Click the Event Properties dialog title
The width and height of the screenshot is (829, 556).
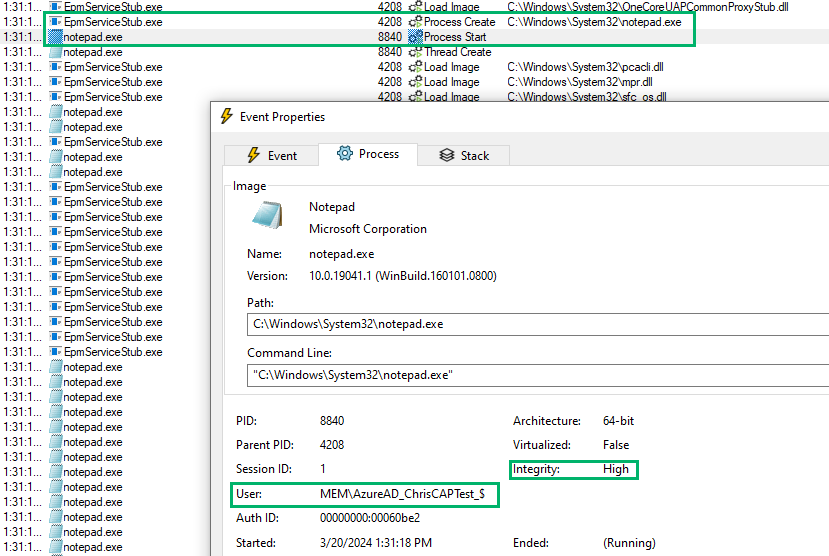click(282, 117)
